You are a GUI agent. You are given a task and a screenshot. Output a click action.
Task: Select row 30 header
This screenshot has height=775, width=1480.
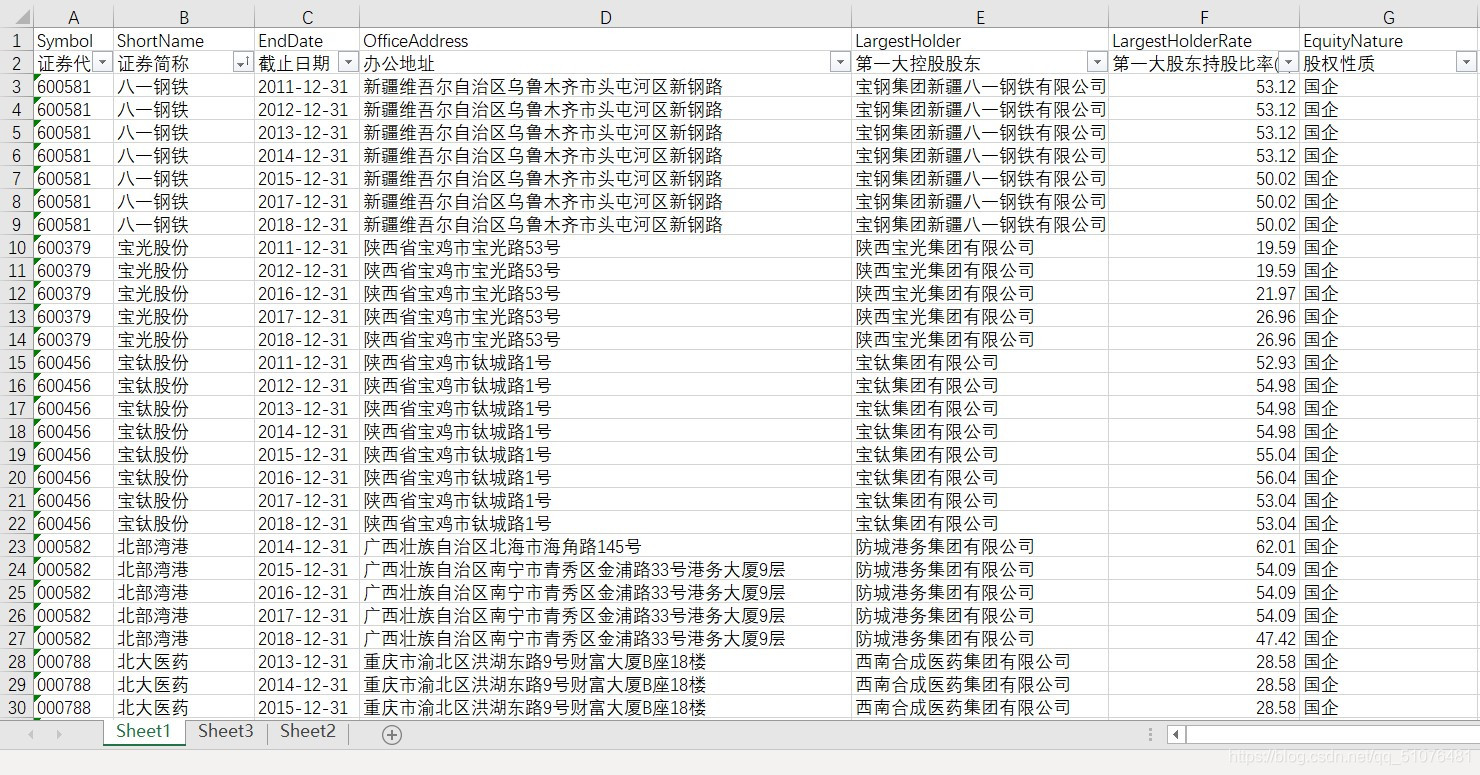(x=17, y=707)
